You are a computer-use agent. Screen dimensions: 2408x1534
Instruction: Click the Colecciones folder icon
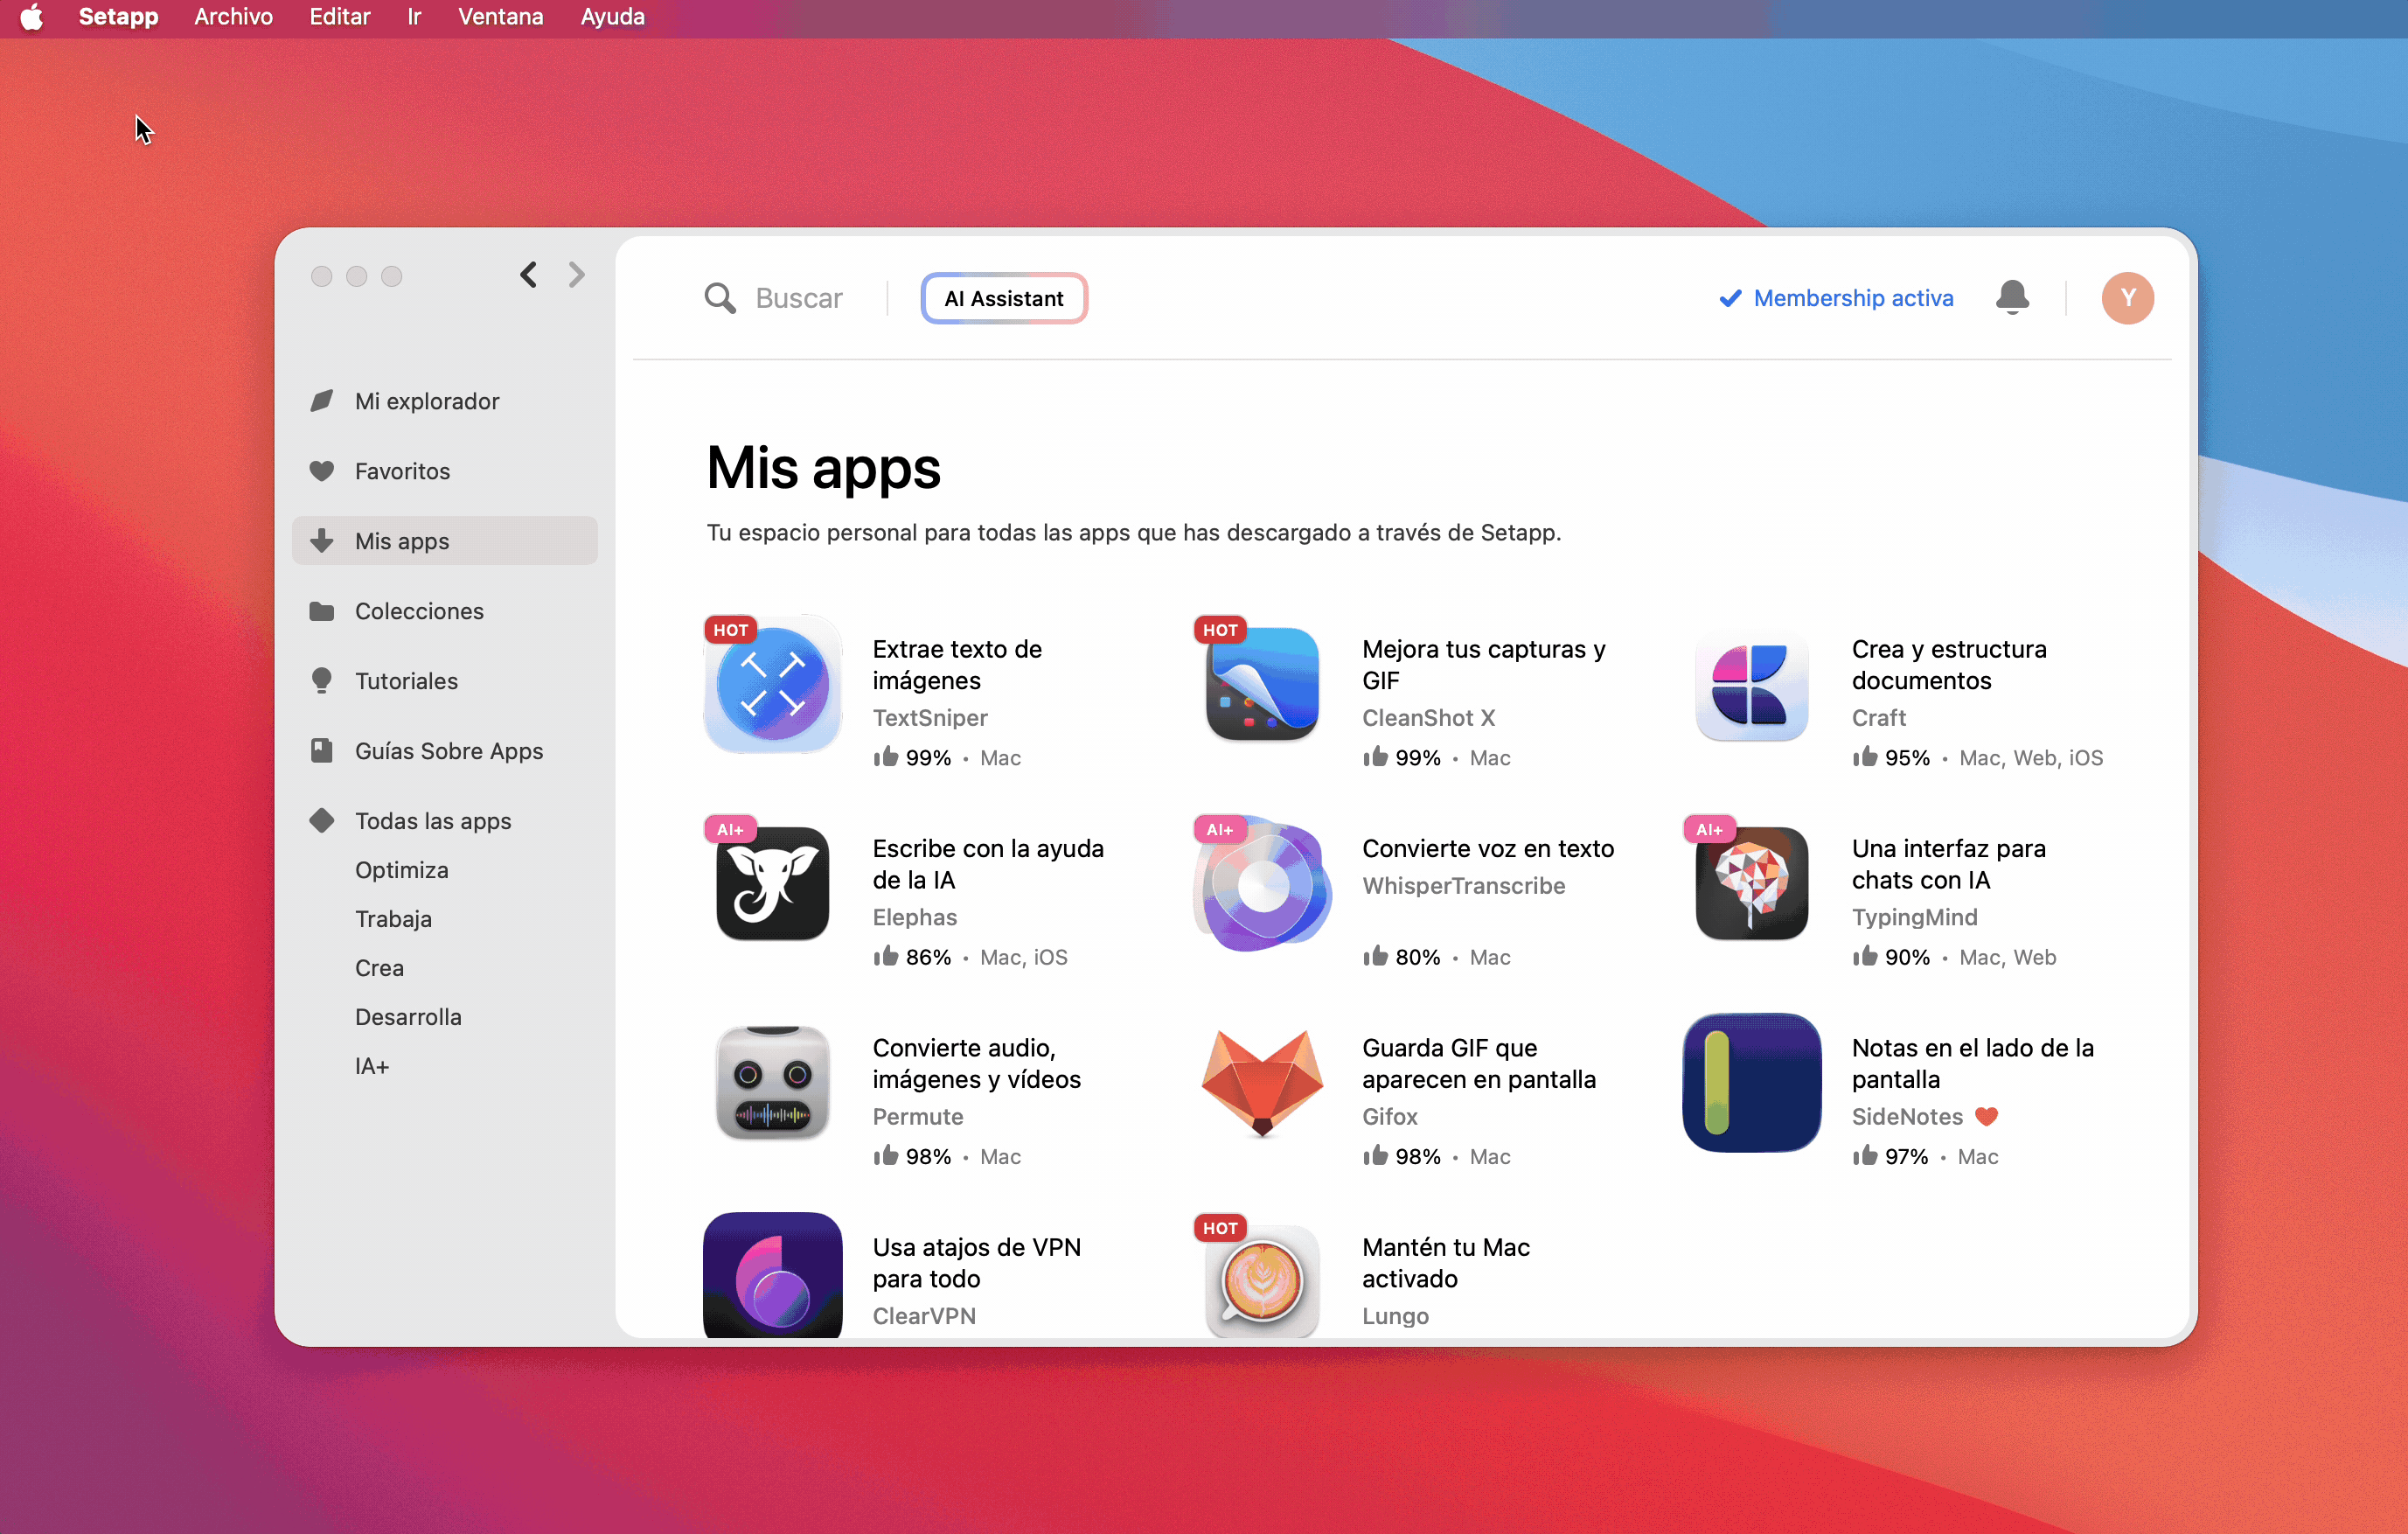click(321, 611)
